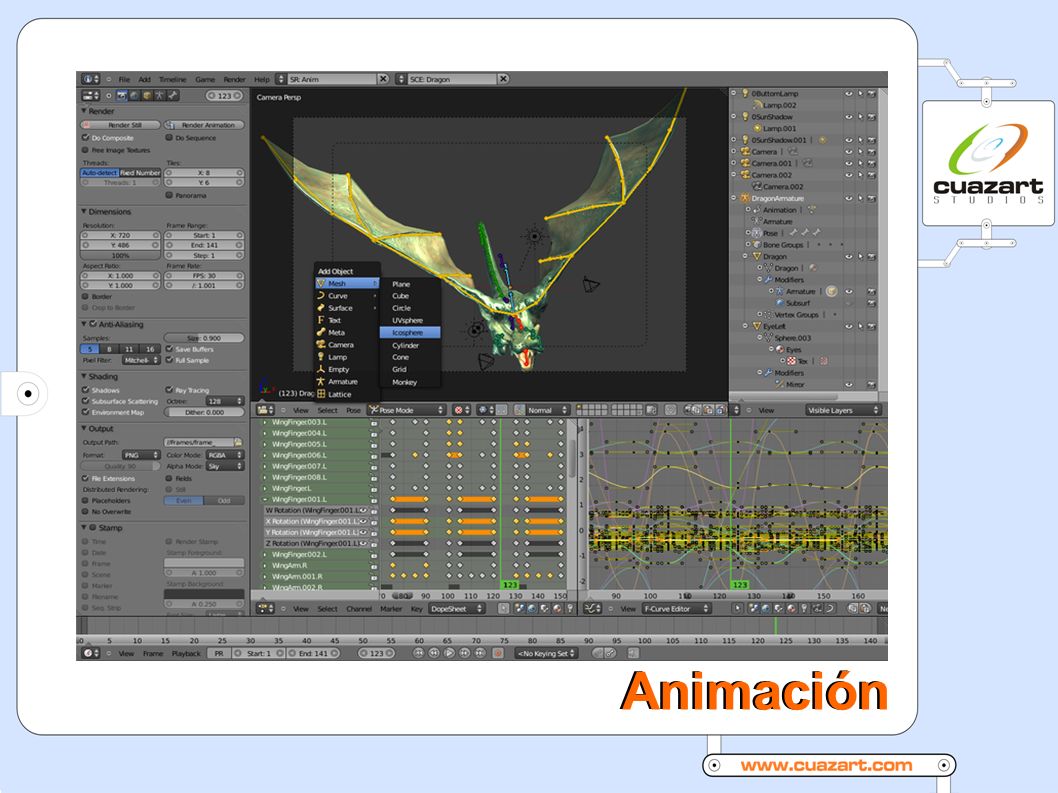Click the Camera.001 camera icon in outliner
Image resolution: width=1058 pixels, height=793 pixels.
745,163
